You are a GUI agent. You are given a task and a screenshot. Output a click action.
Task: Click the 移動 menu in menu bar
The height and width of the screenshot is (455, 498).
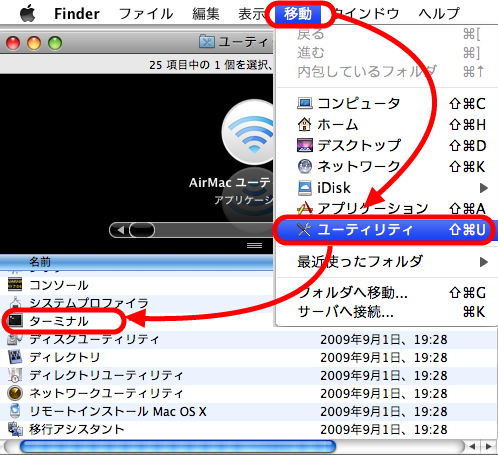(x=298, y=14)
